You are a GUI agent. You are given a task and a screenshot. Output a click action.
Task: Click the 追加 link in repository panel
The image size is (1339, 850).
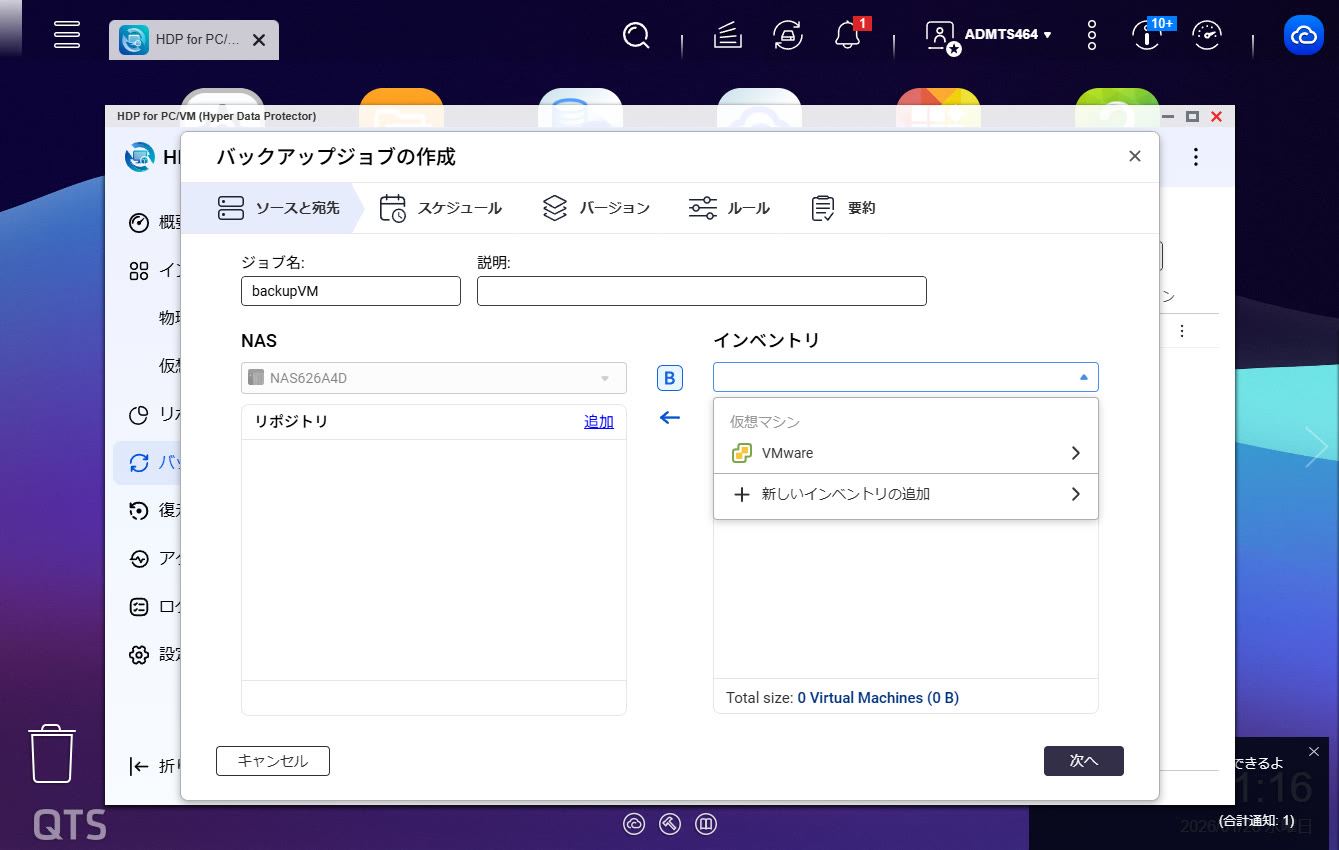(598, 422)
